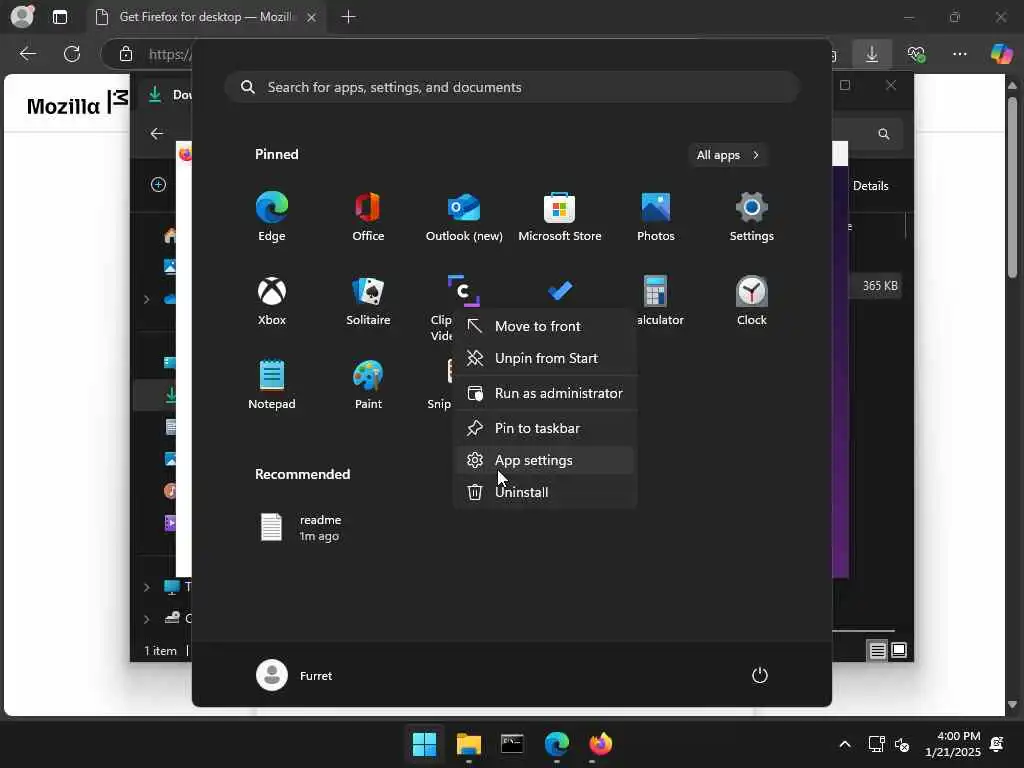Image resolution: width=1024 pixels, height=768 pixels.
Task: Select Pin to taskbar option
Action: [545, 428]
